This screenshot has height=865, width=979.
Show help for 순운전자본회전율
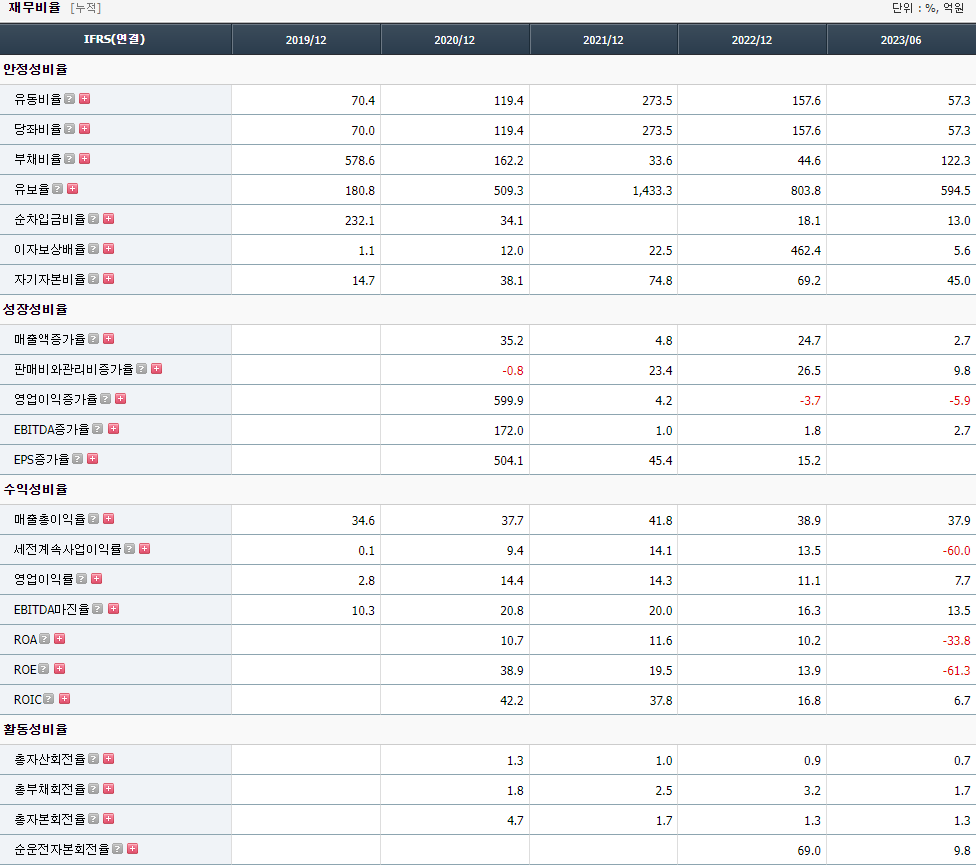(x=117, y=848)
